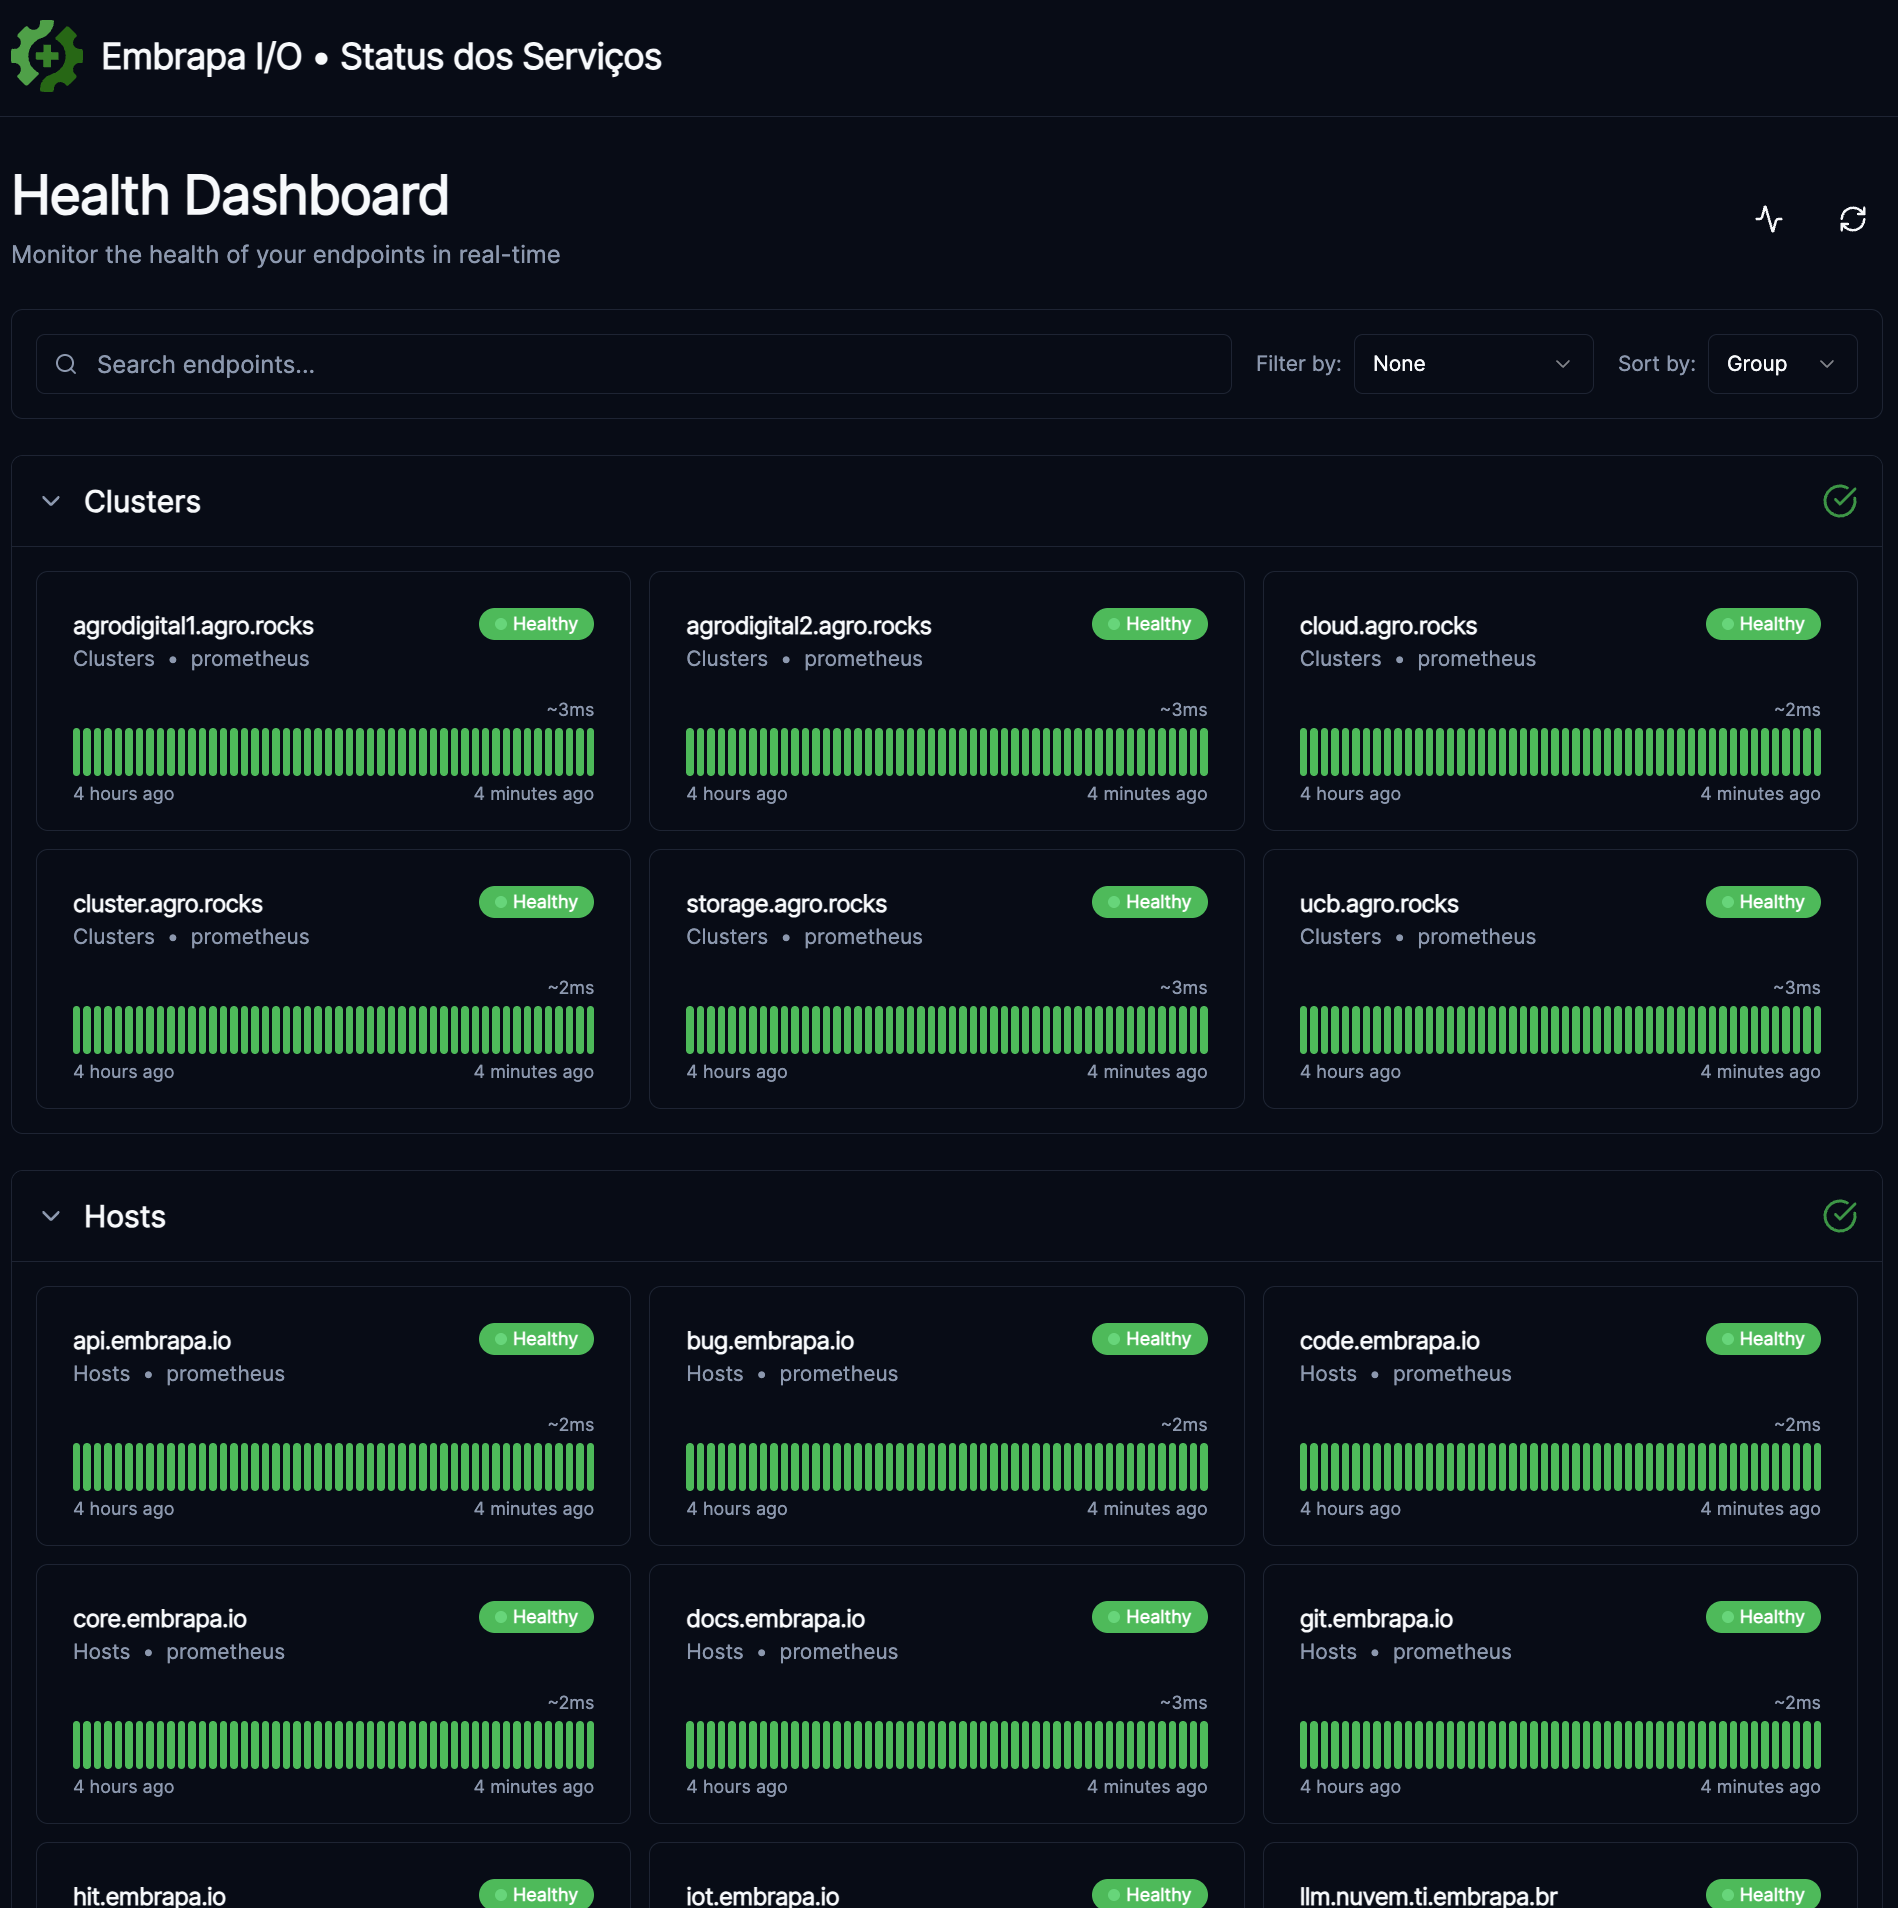Click the "Clusters" group heading
The width and height of the screenshot is (1898, 1908).
[142, 501]
